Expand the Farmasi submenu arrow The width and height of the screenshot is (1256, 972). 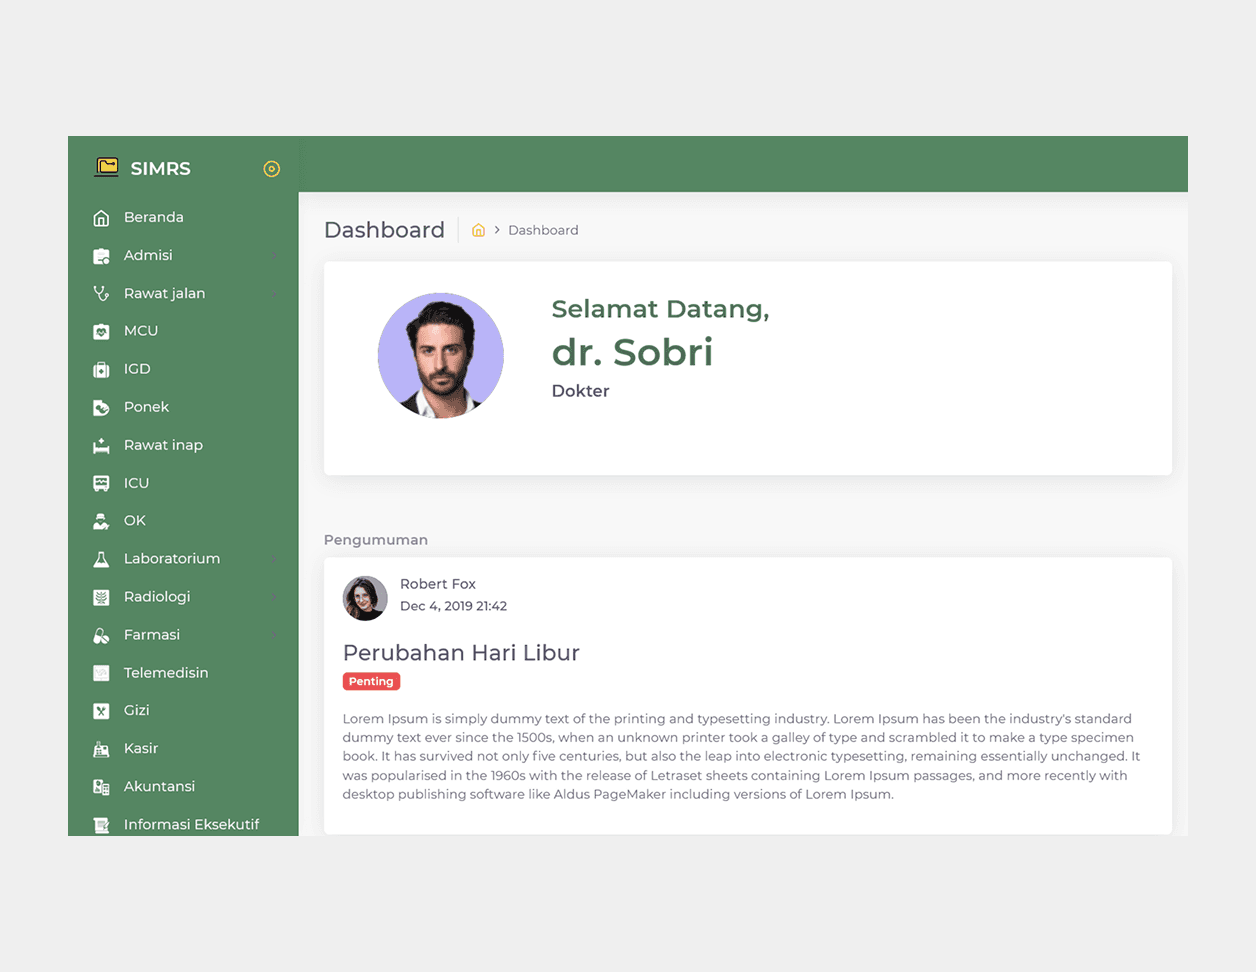[x=274, y=635]
